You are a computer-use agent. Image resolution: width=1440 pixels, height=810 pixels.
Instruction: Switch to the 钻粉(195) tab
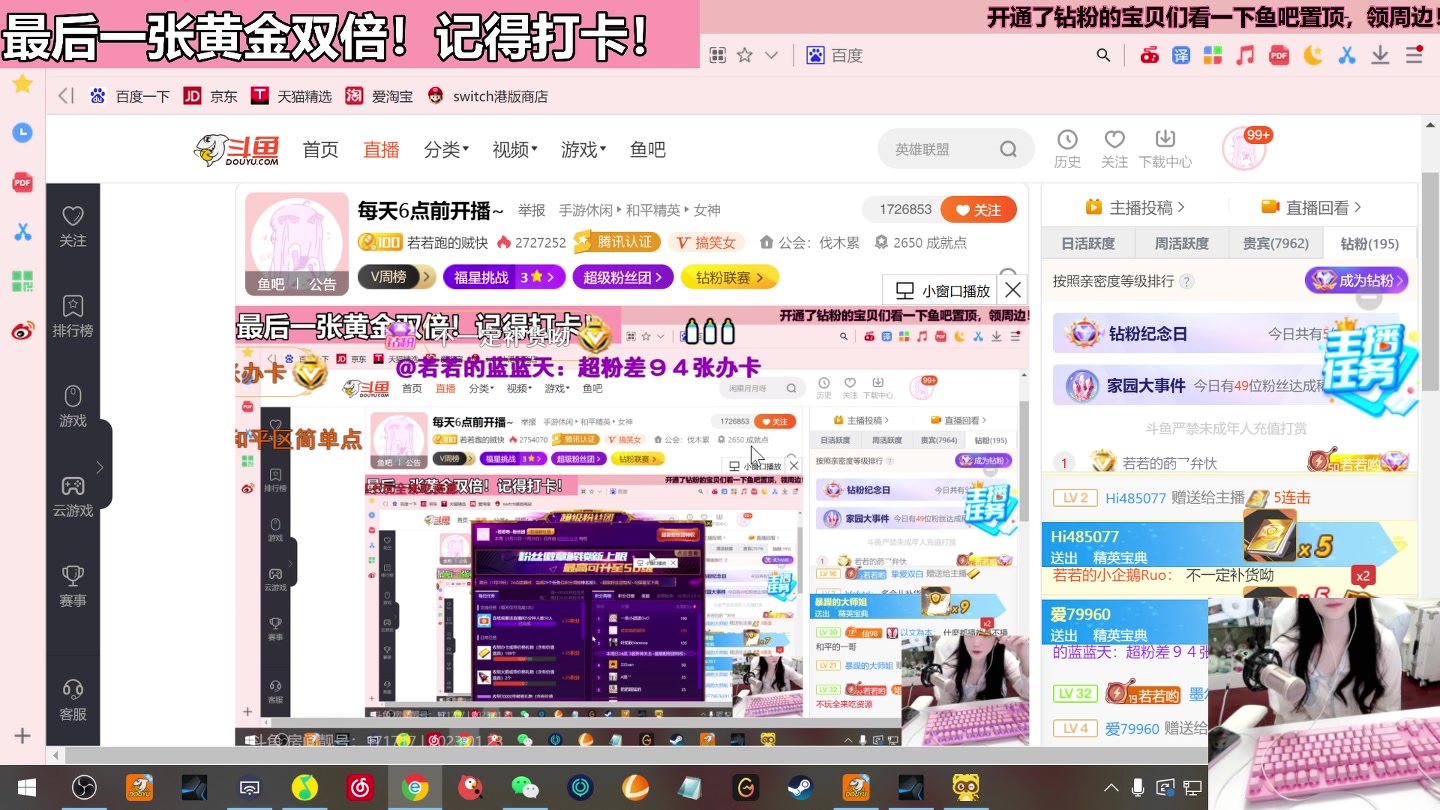pos(1367,243)
